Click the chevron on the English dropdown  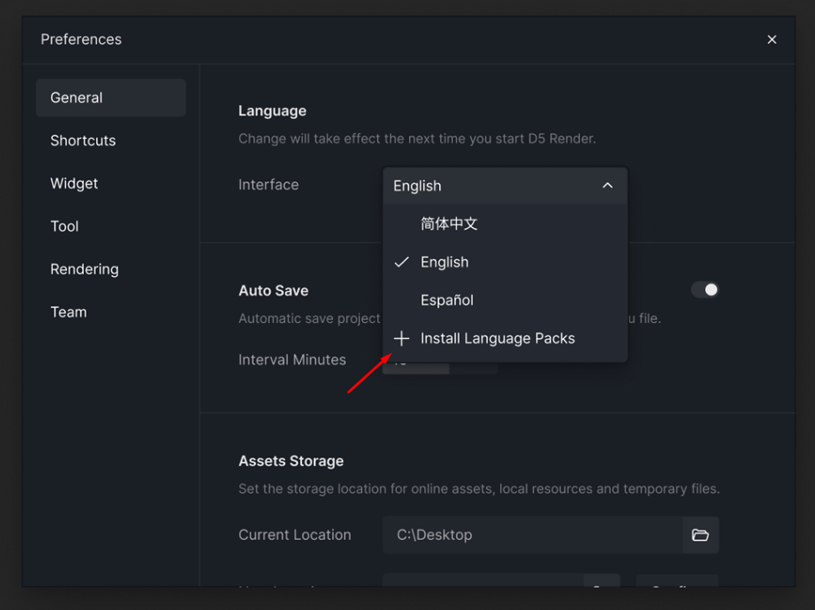(x=607, y=185)
